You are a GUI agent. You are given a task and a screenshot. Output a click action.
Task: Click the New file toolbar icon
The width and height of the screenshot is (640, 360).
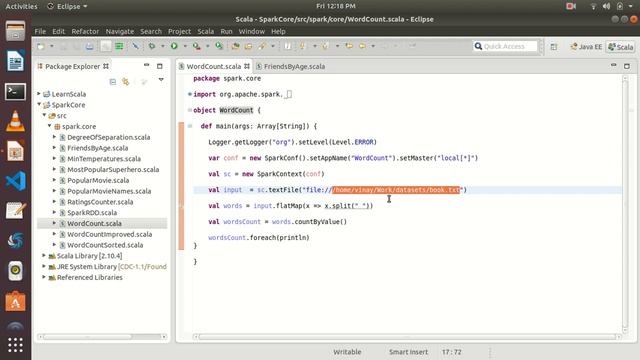click(x=41, y=46)
